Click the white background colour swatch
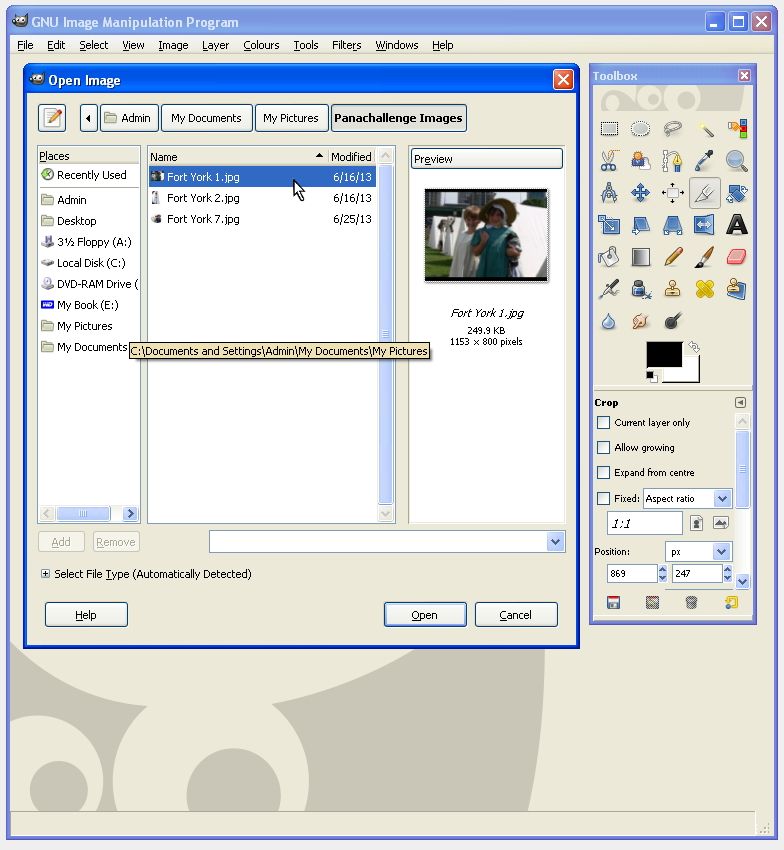The width and height of the screenshot is (784, 850). [x=691, y=374]
